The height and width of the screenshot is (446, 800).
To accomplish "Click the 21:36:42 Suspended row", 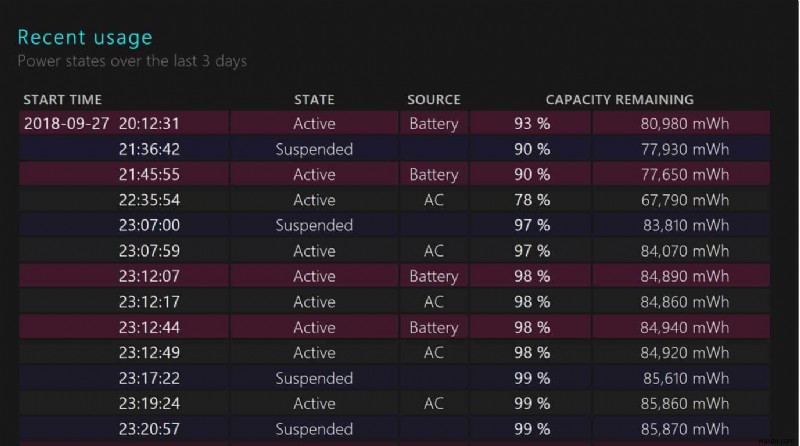I will 314,149.
